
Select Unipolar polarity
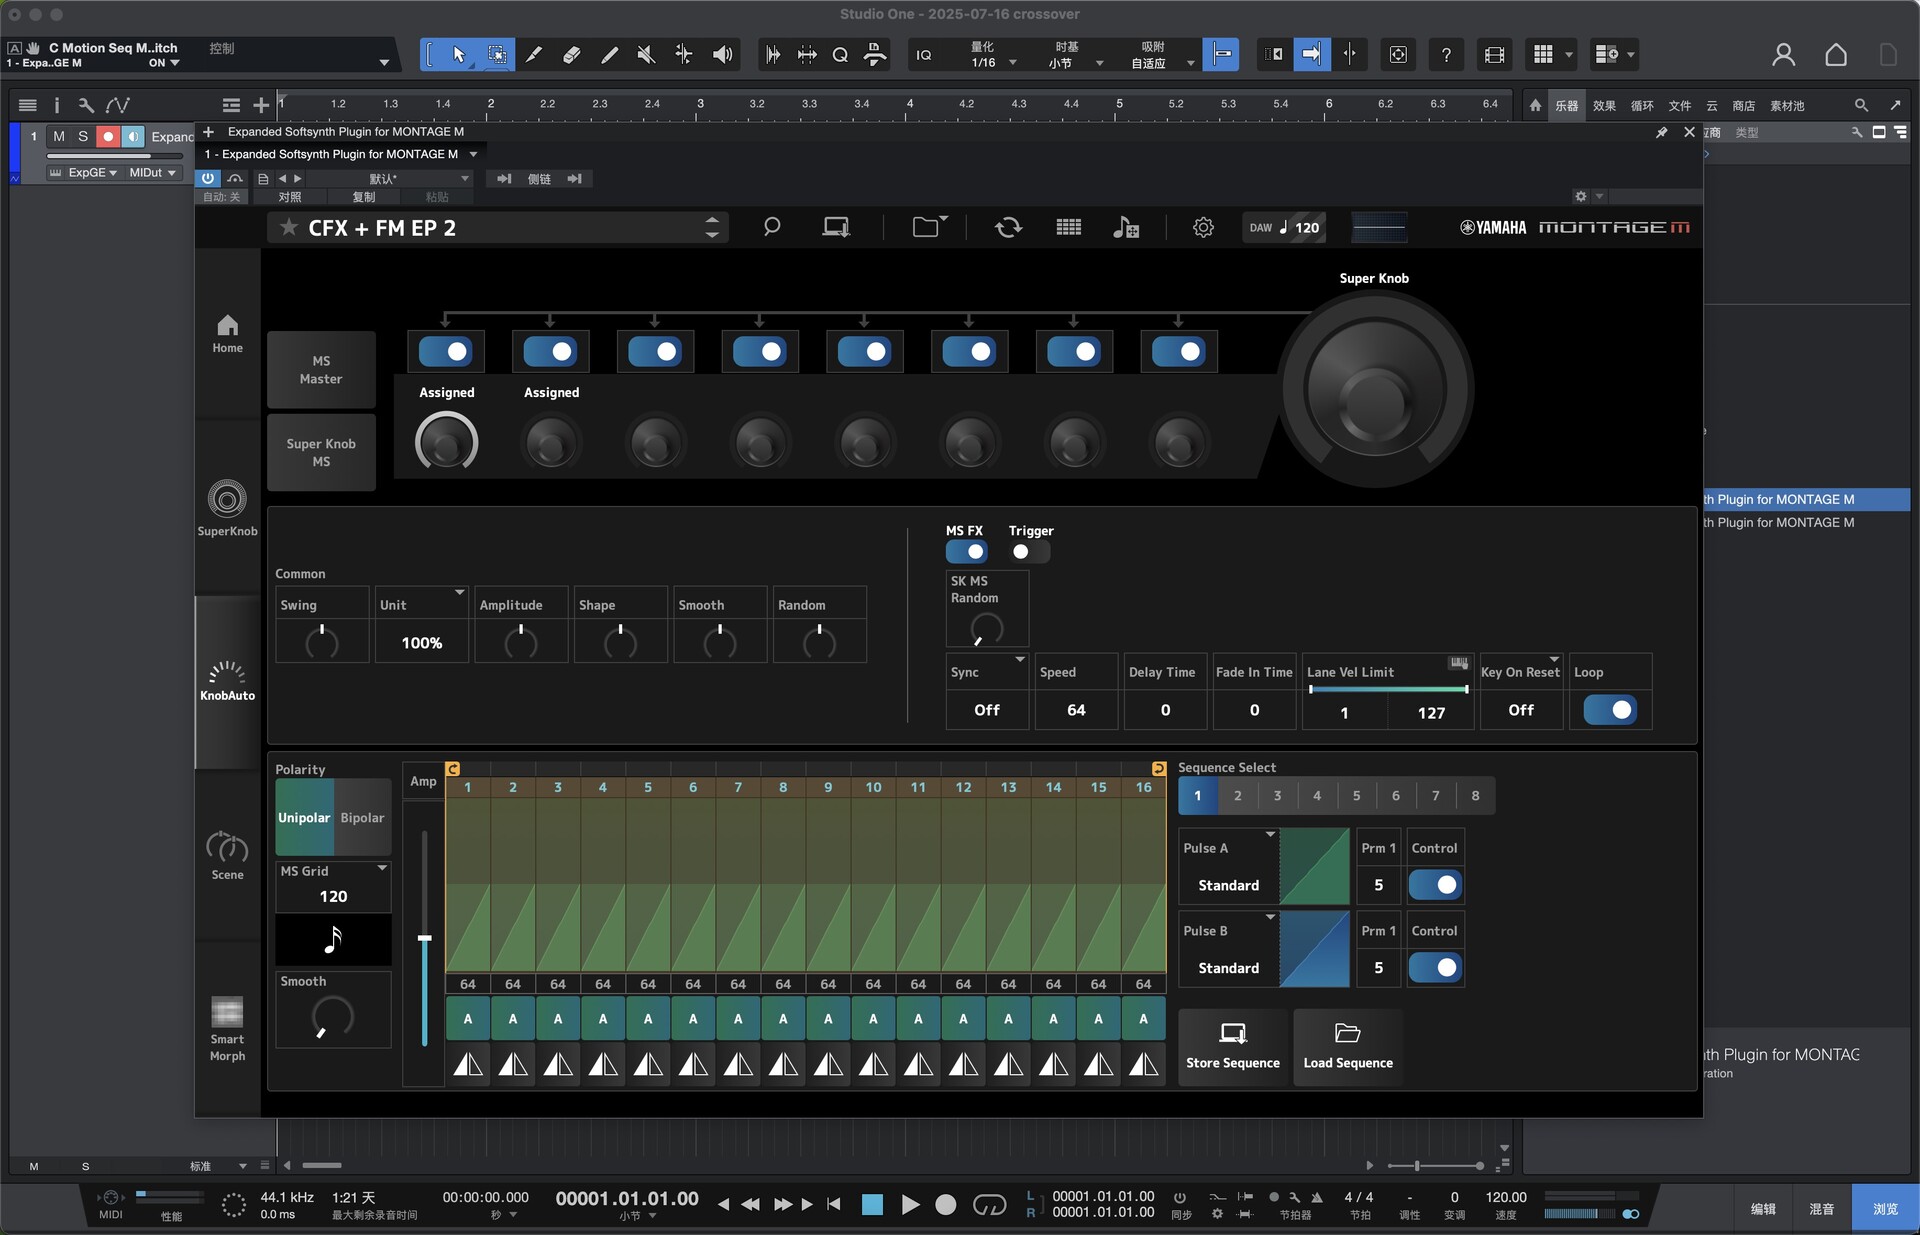coord(304,817)
